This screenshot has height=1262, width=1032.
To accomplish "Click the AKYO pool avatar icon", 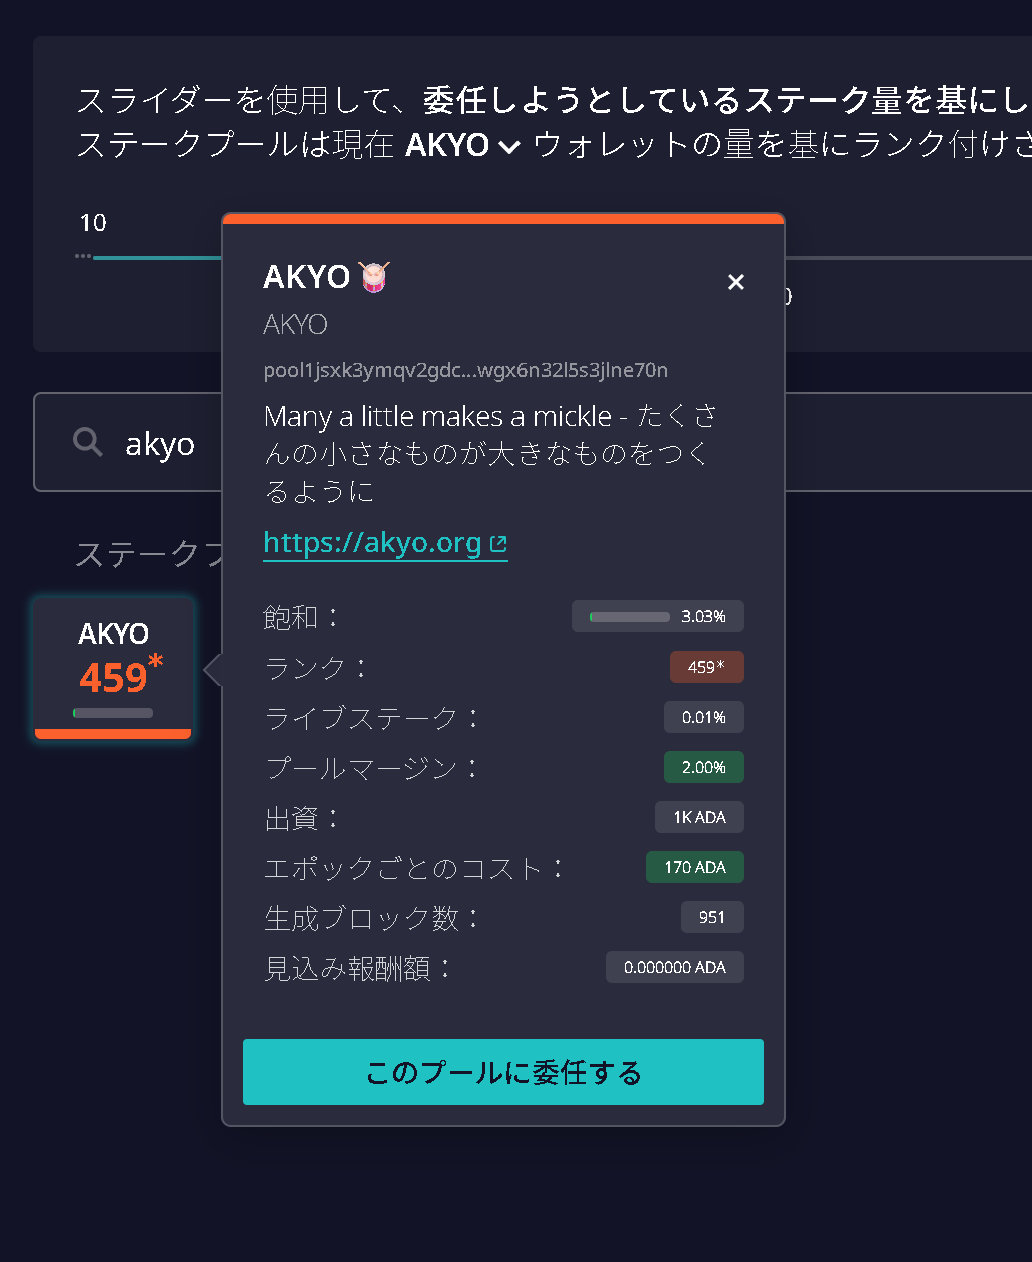I will [x=374, y=277].
